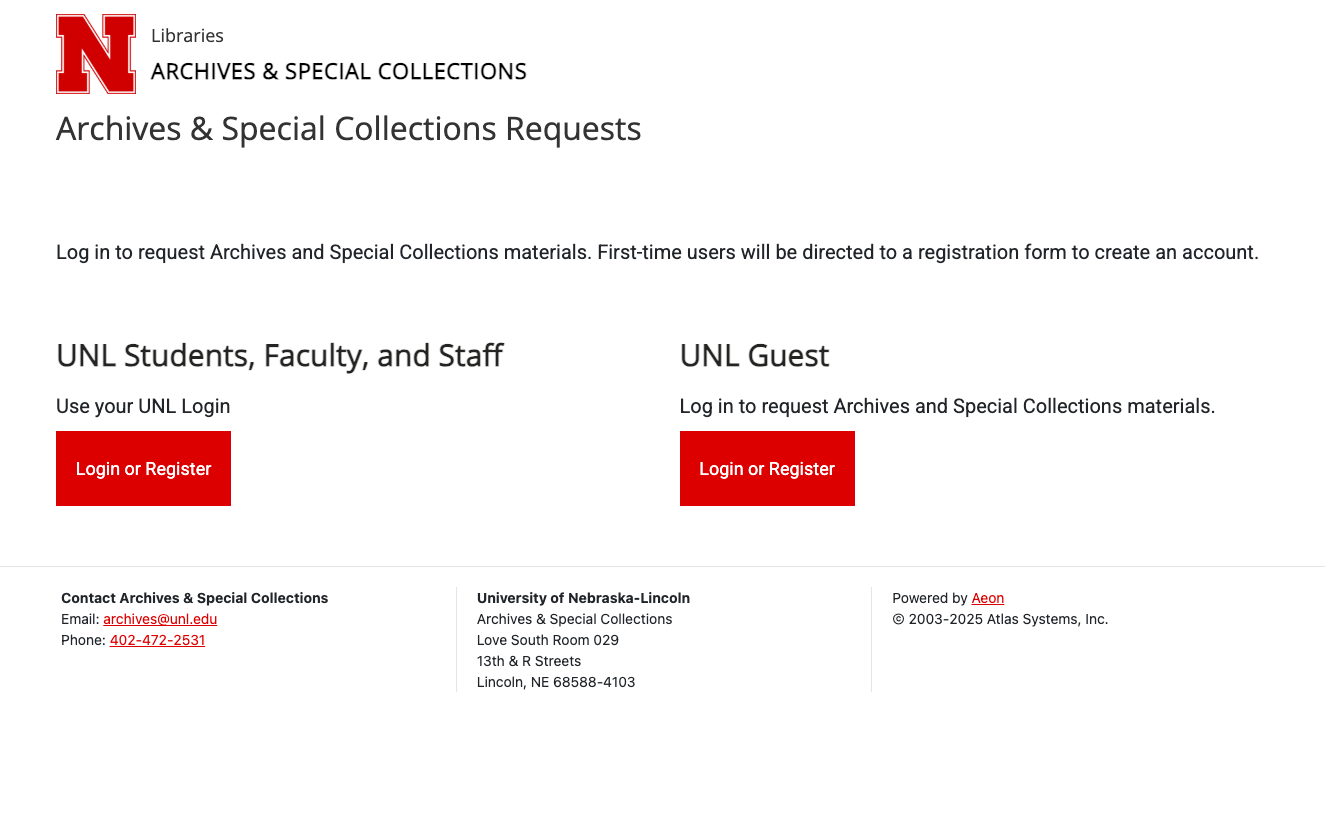Click the red Nebraska N logo

(96, 54)
